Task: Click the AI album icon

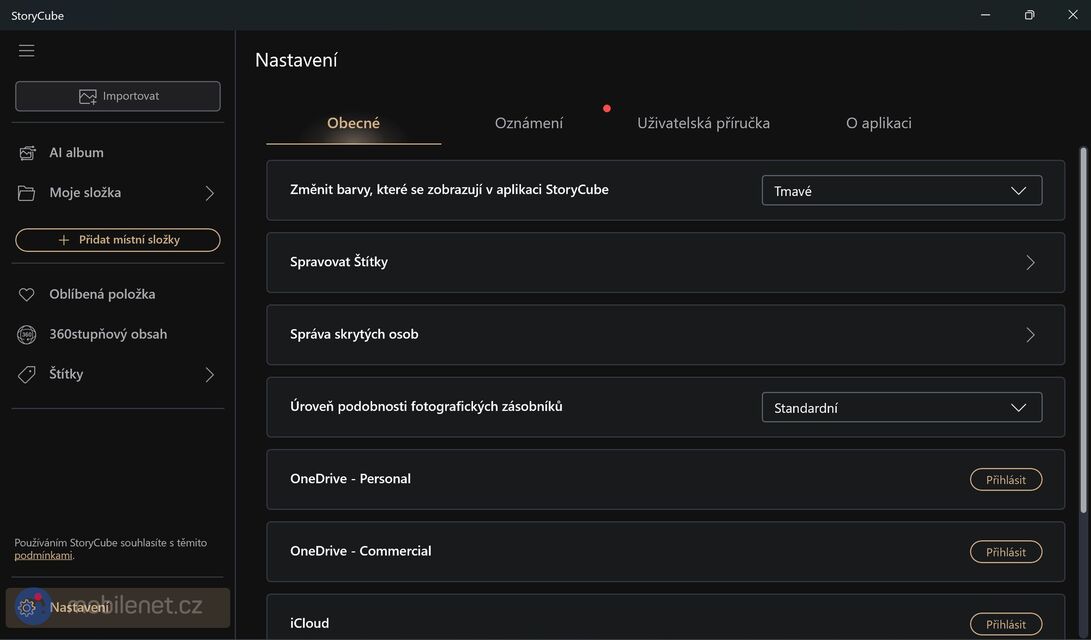Action: pyautogui.click(x=27, y=153)
